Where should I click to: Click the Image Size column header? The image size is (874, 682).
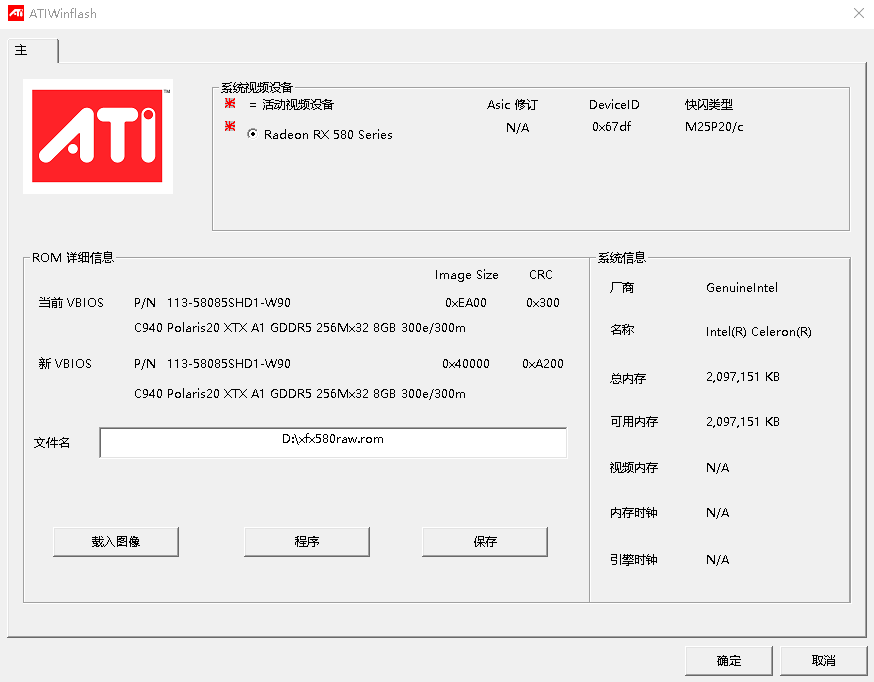[x=467, y=275]
